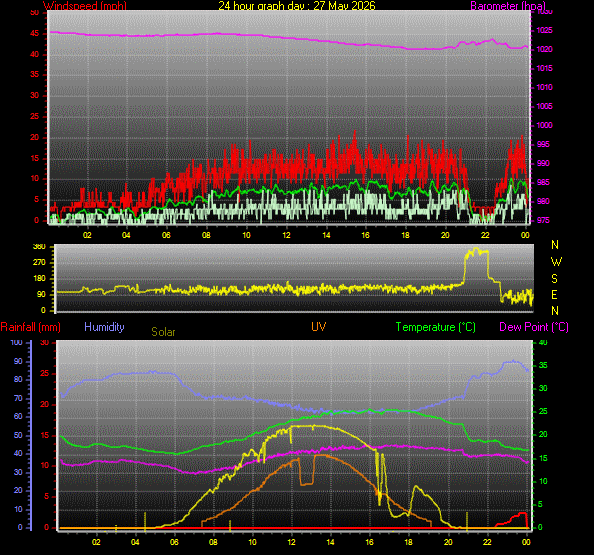Click the S compass label beside direction graph
594x555 pixels.
click(x=554, y=279)
